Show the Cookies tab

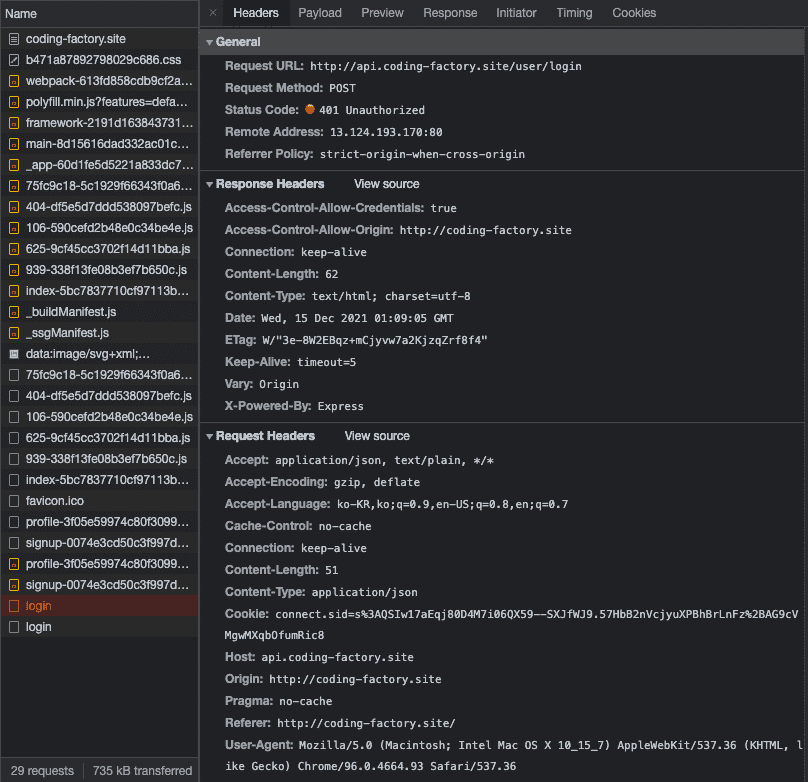click(634, 13)
